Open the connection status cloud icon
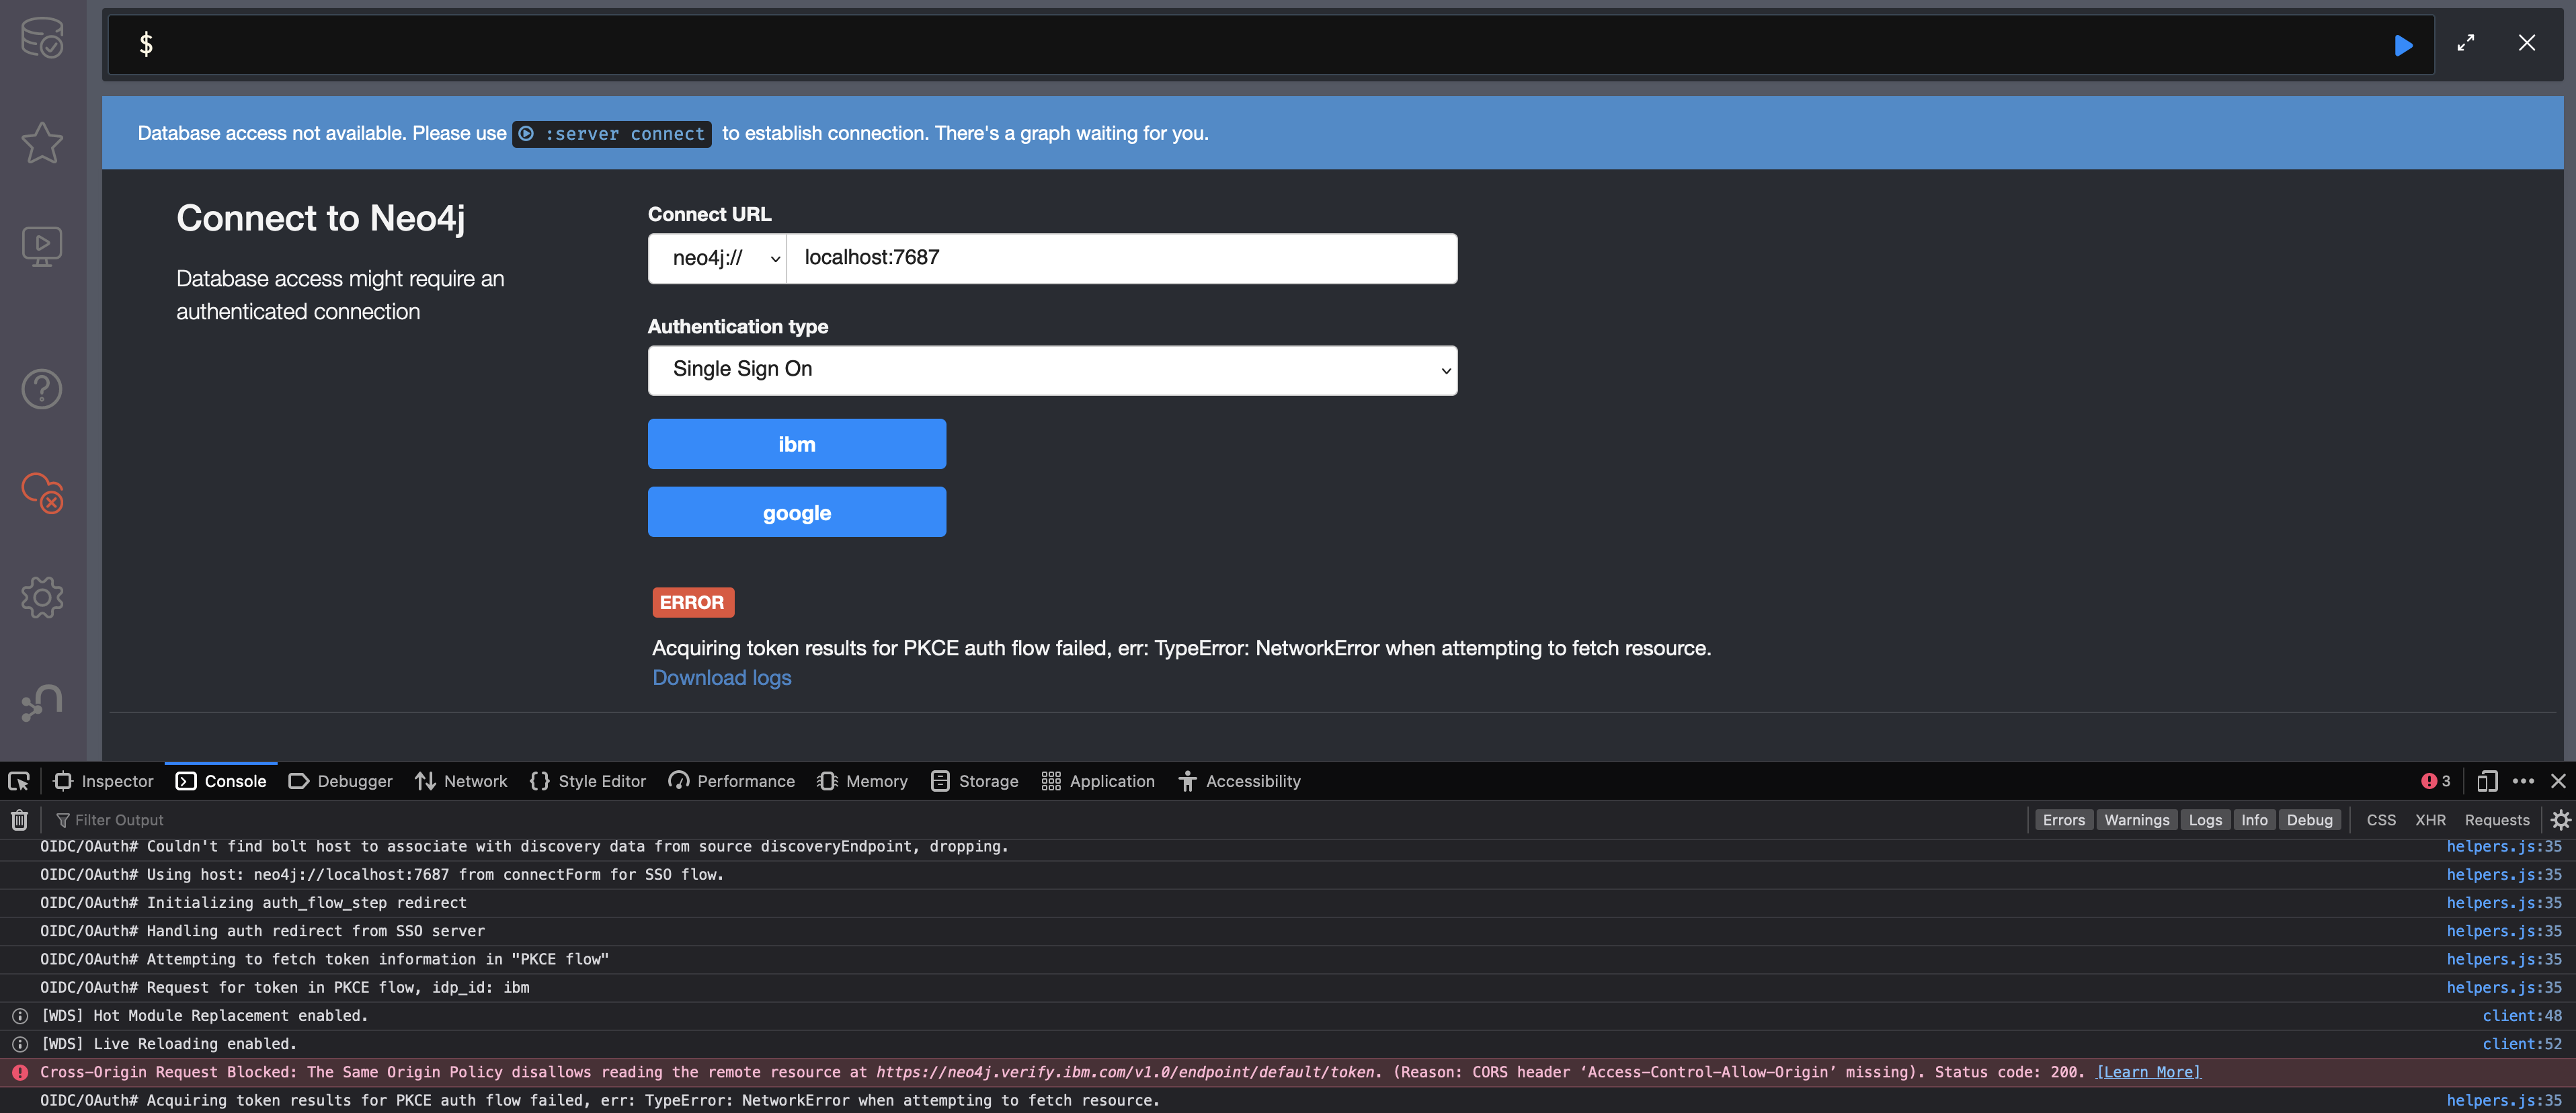 [42, 492]
